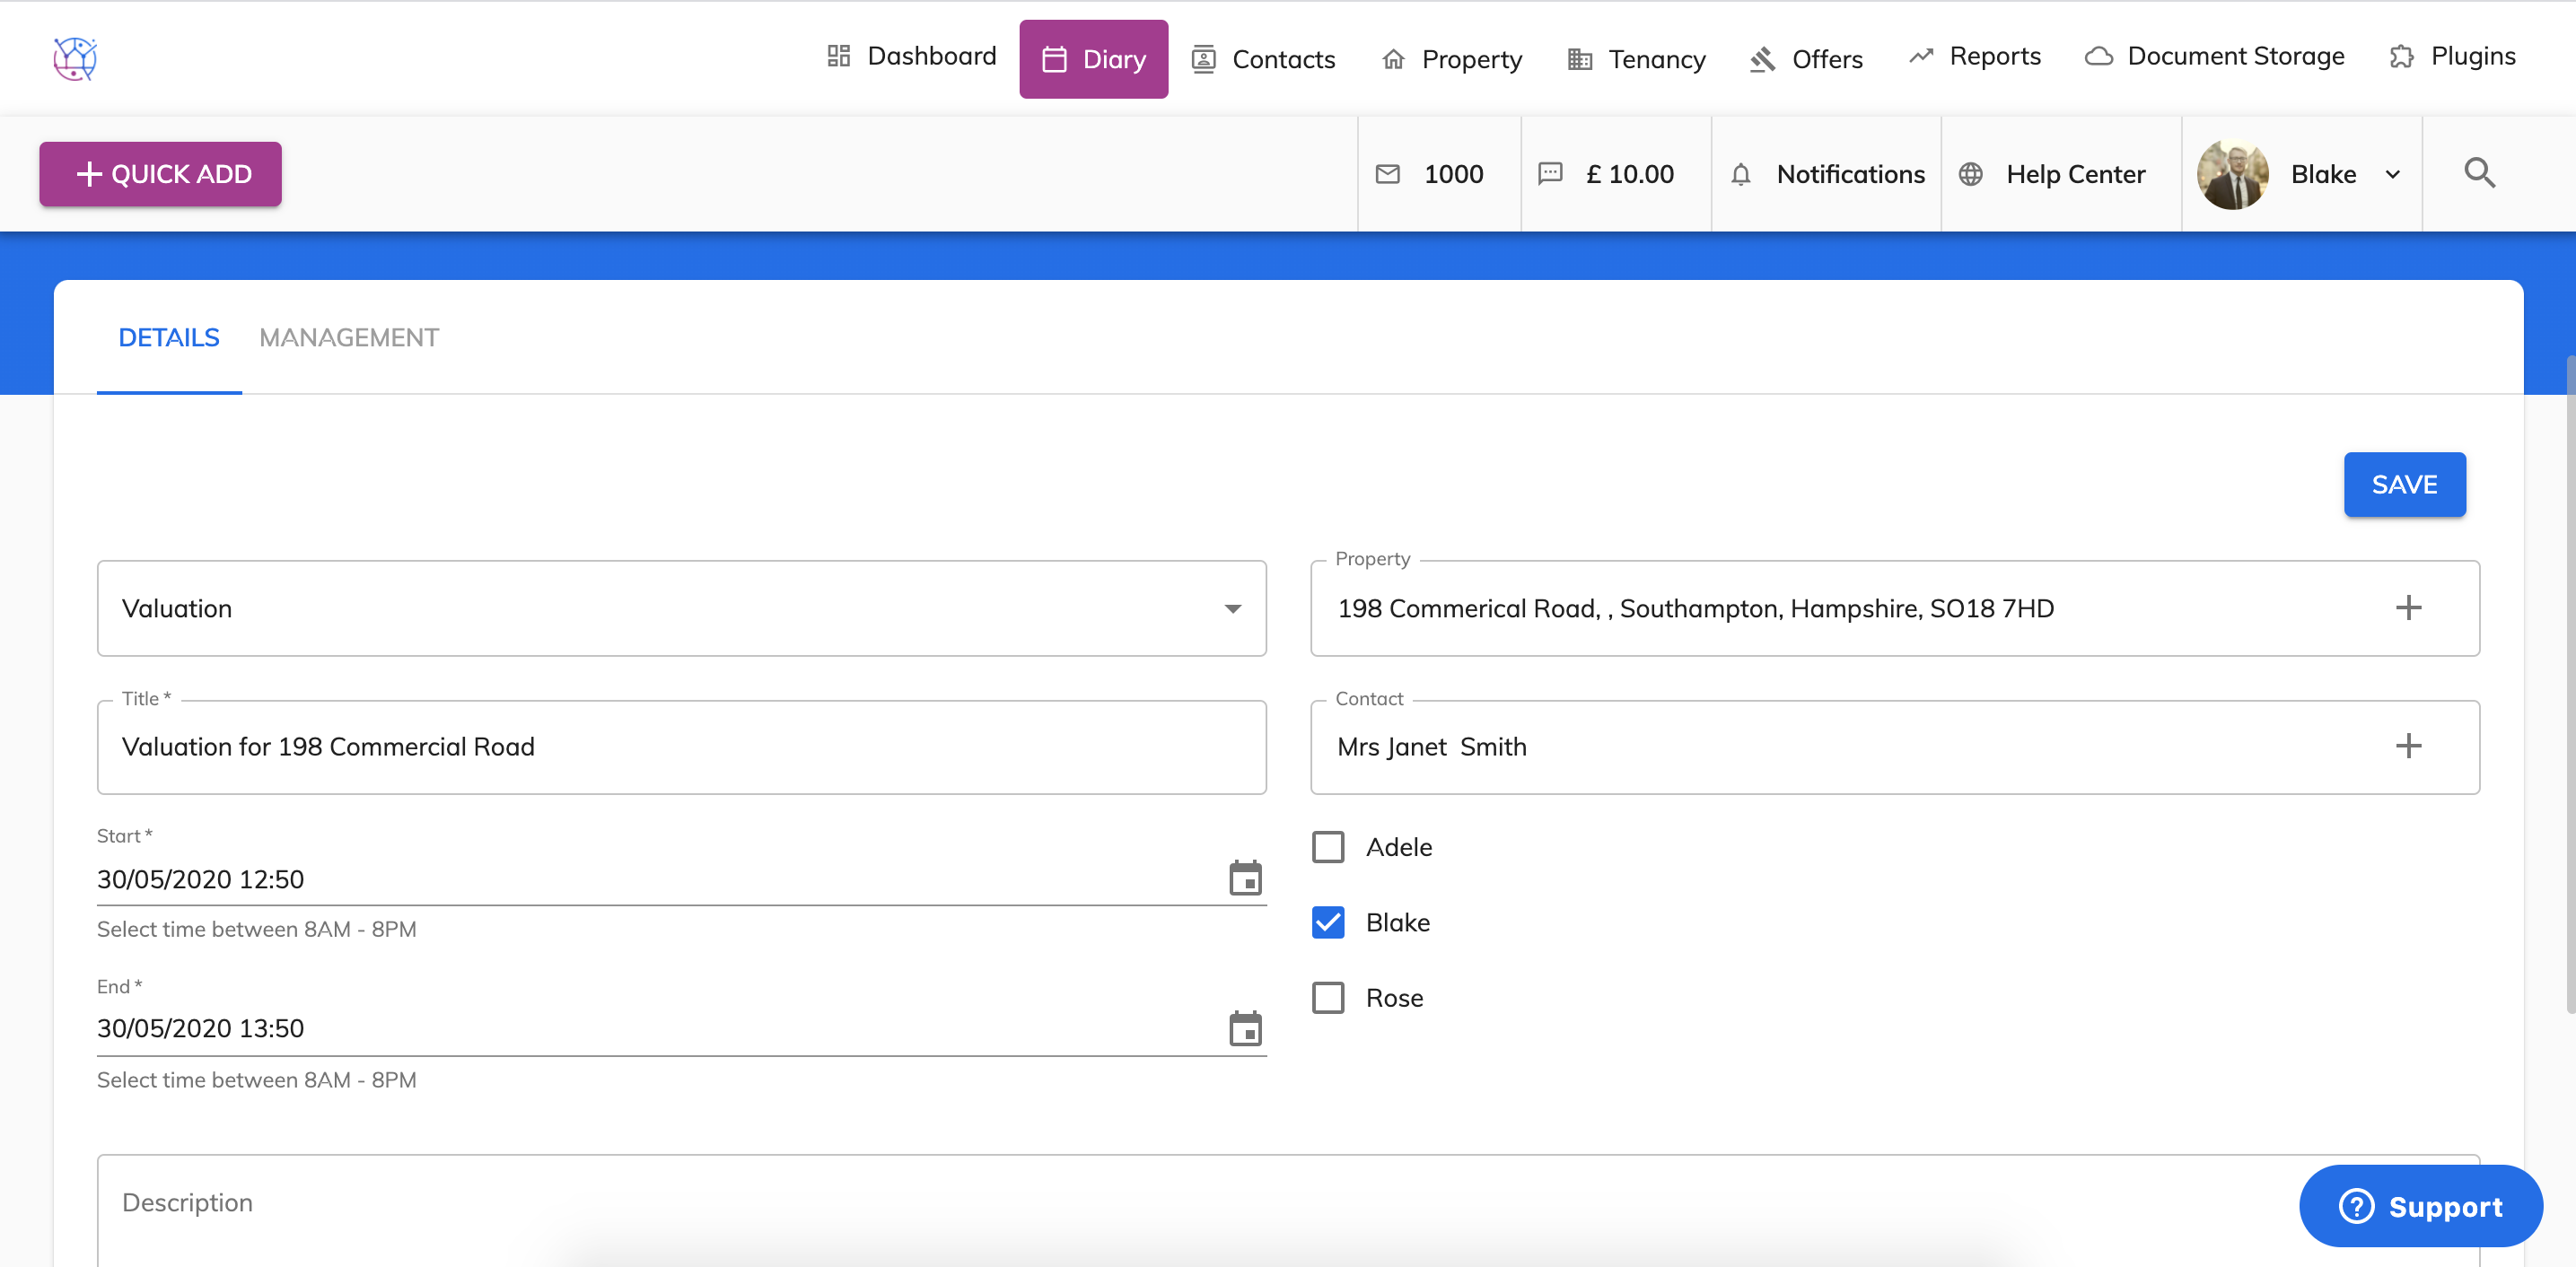
Task: Click plus icon in Property field
Action: click(x=2408, y=608)
